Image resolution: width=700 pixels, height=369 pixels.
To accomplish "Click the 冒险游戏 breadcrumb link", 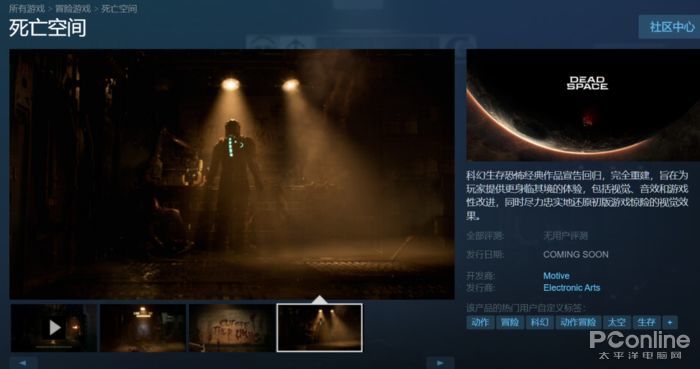I will [73, 8].
